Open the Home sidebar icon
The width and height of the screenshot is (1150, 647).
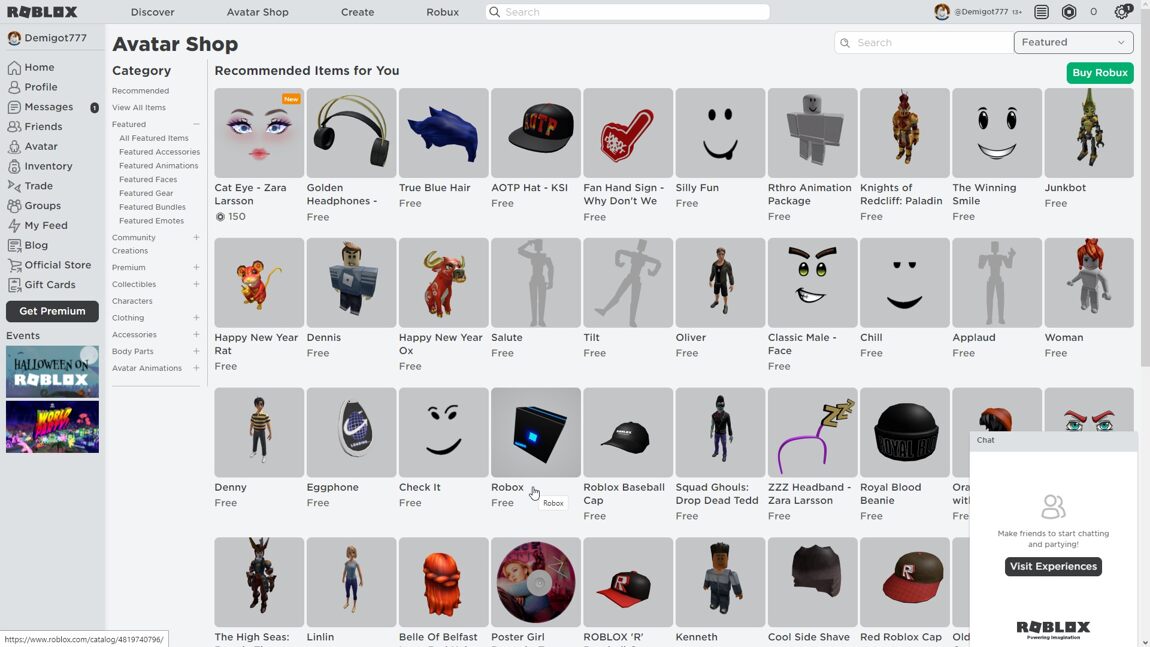click(x=14, y=67)
